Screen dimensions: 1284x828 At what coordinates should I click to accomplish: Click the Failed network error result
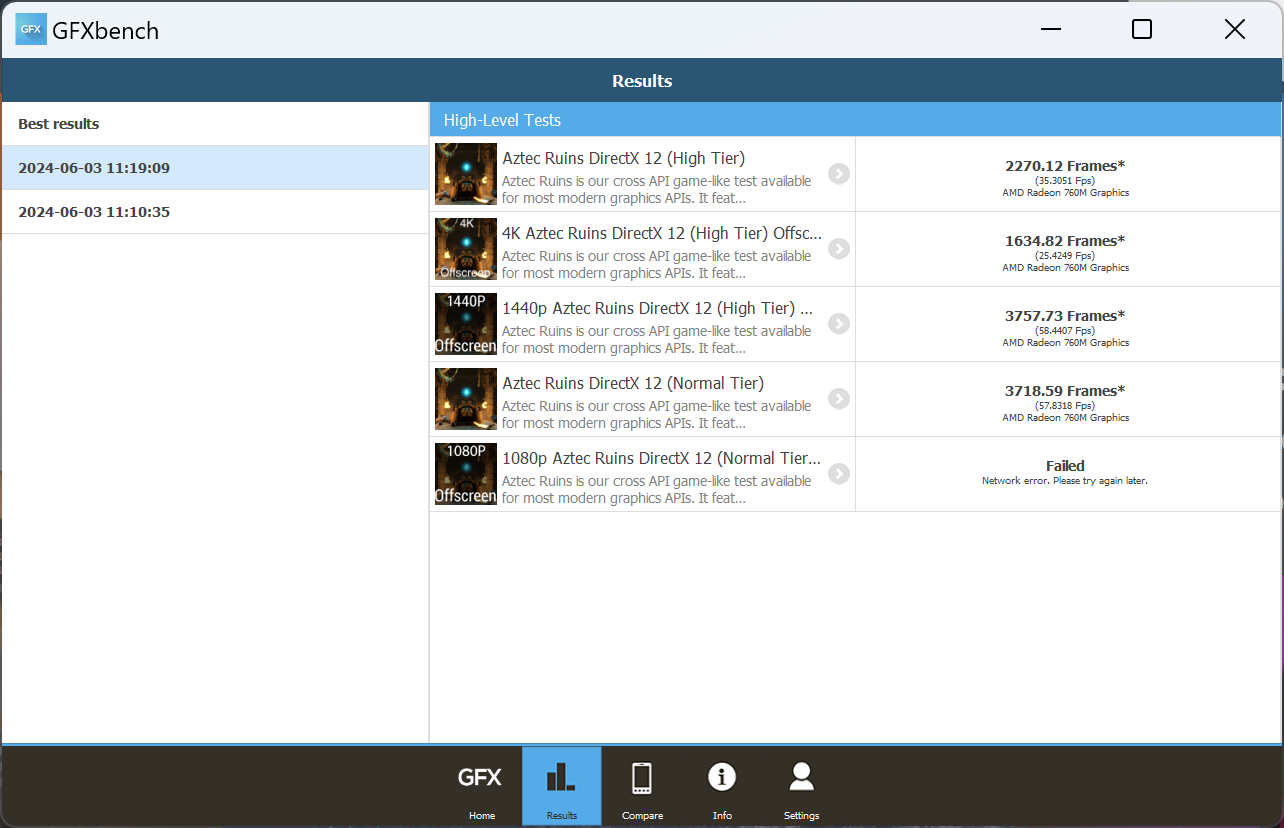tap(1067, 474)
